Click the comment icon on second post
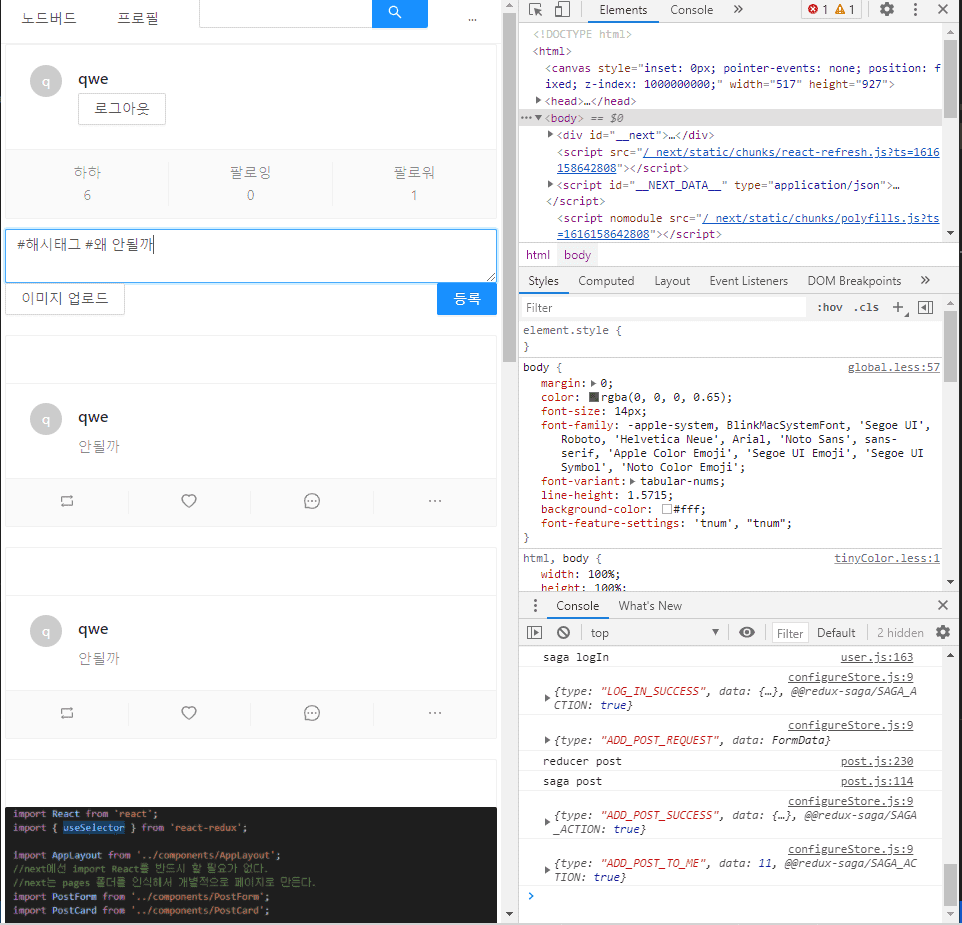 (312, 713)
